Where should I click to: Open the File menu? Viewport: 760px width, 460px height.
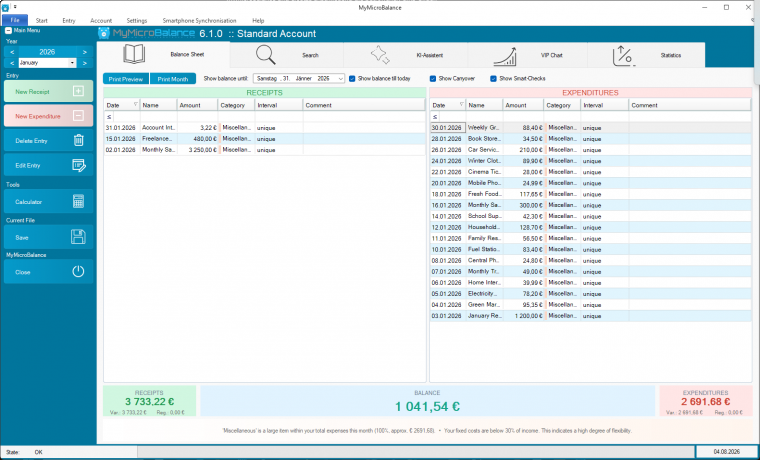[x=15, y=20]
